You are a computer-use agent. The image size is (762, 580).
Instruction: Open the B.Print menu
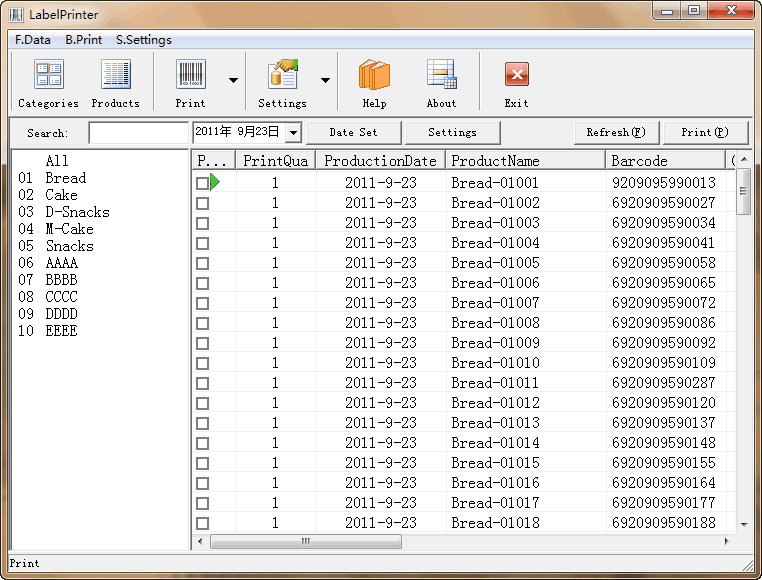tap(84, 40)
